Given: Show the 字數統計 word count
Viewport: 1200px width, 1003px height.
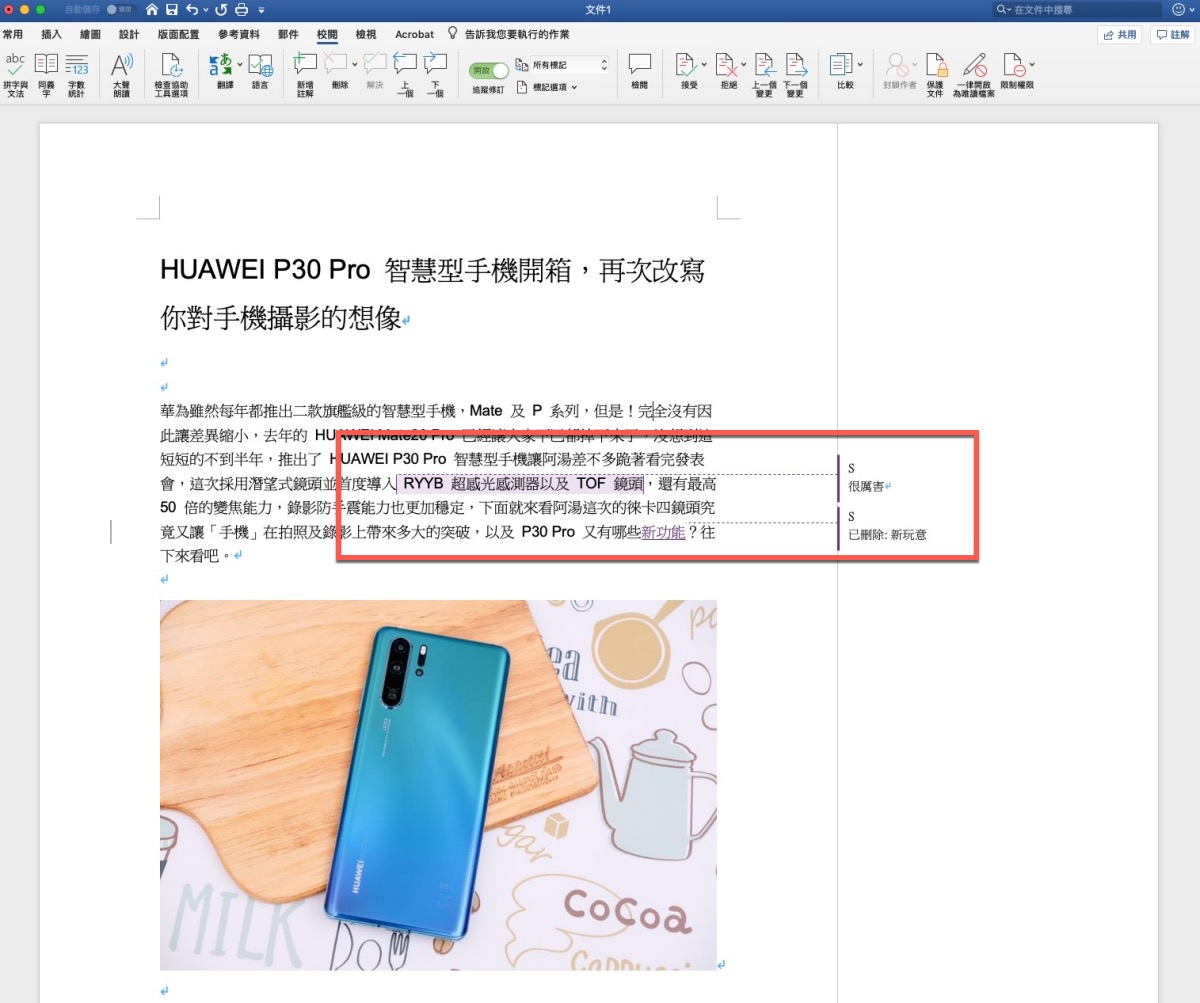Looking at the screenshot, I should pyautogui.click(x=77, y=75).
